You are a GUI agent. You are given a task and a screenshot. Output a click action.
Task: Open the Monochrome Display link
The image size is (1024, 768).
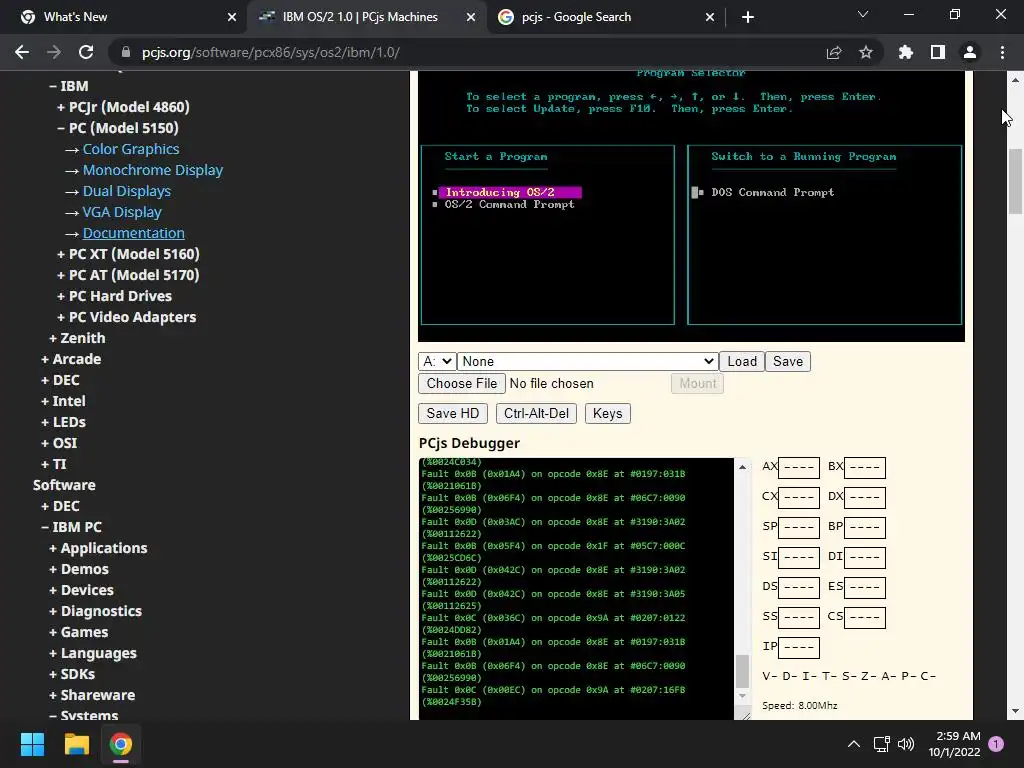pyautogui.click(x=153, y=170)
